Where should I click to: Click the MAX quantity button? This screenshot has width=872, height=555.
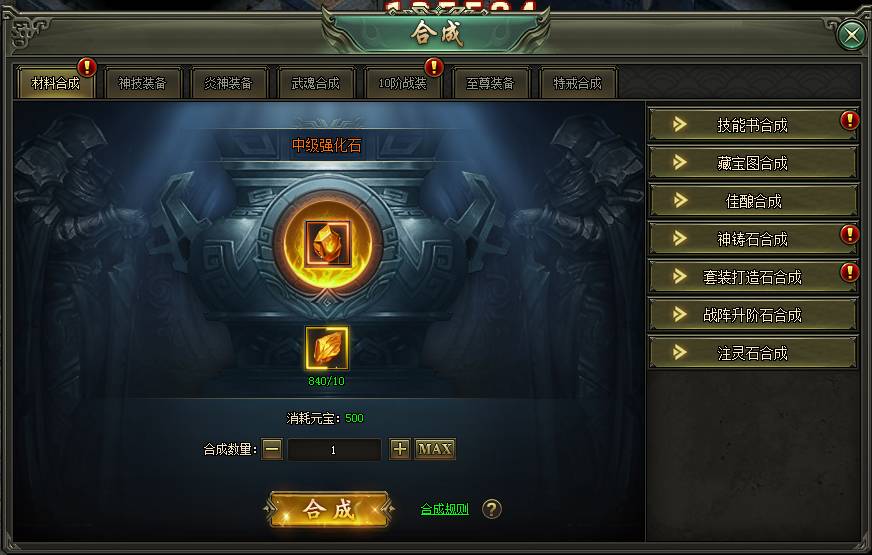435,449
